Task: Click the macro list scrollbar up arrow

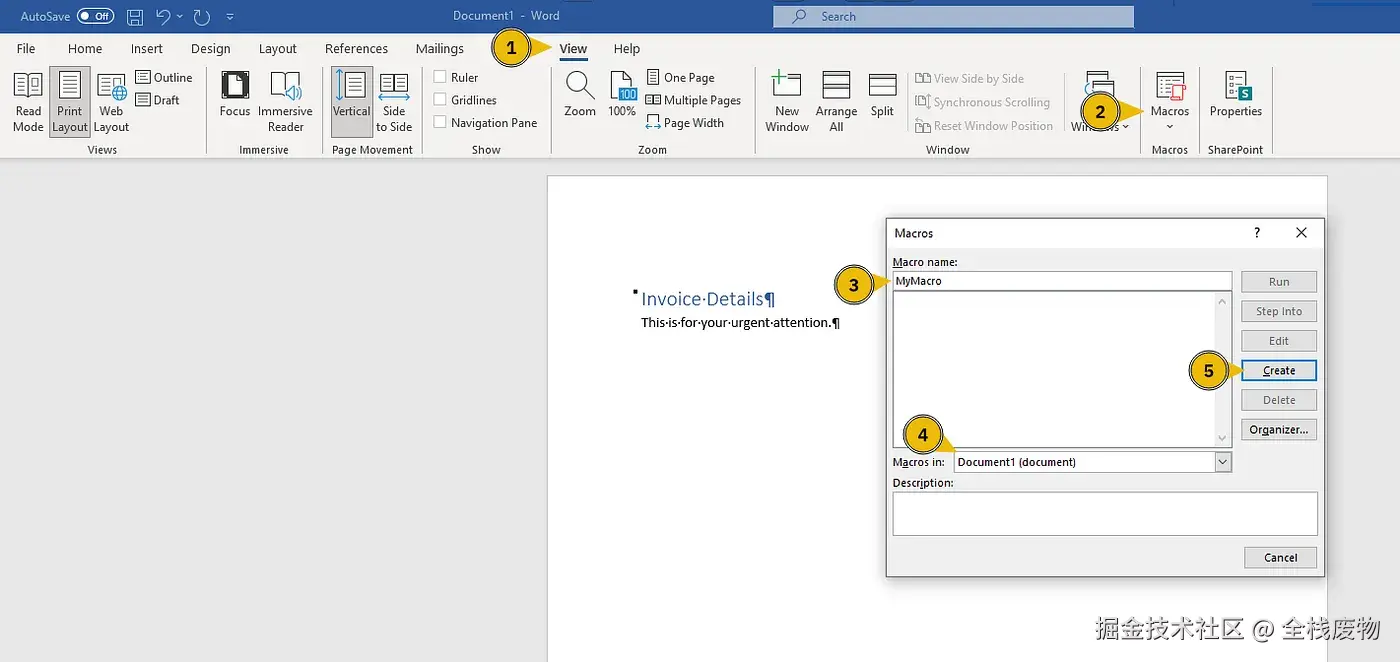Action: 1222,300
